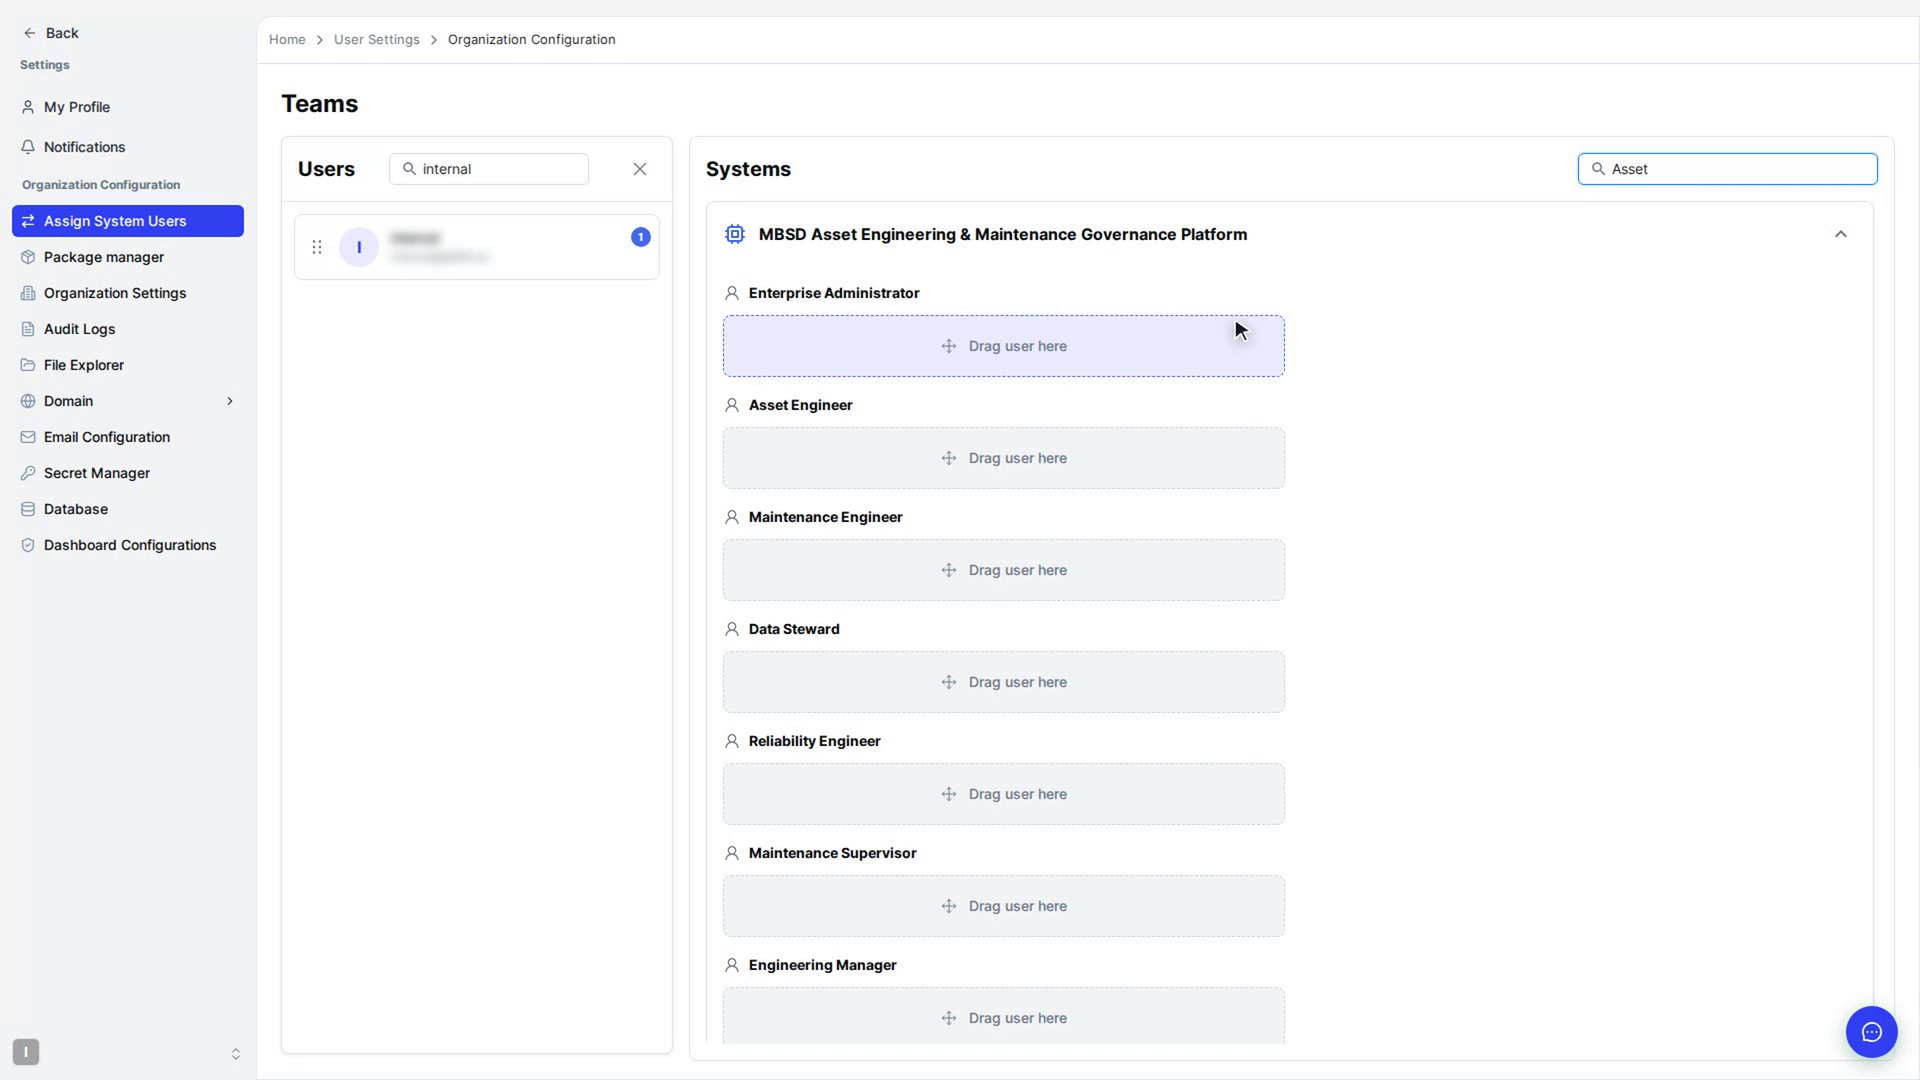Click the Enterprise Administrator drop zone
1920x1080 pixels.
pyautogui.click(x=1004, y=346)
